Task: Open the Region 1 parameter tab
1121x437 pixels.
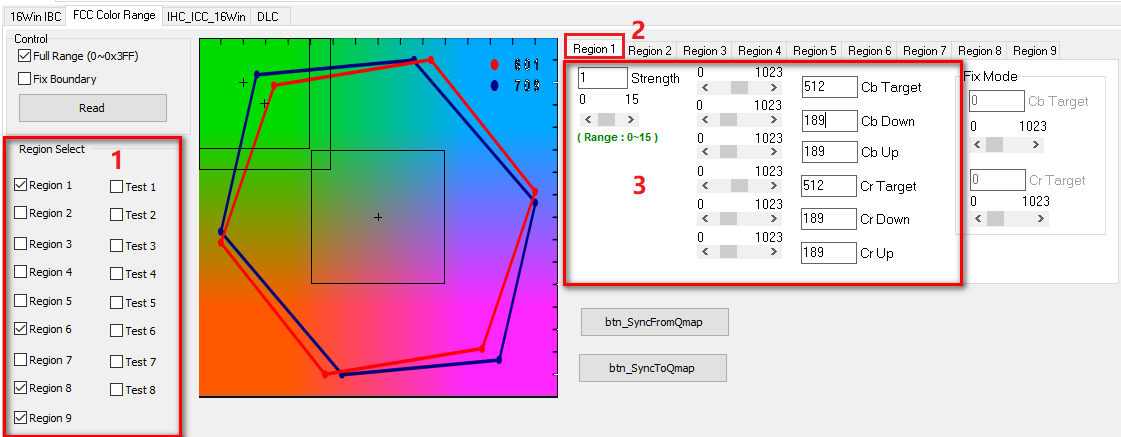Action: pyautogui.click(x=594, y=49)
